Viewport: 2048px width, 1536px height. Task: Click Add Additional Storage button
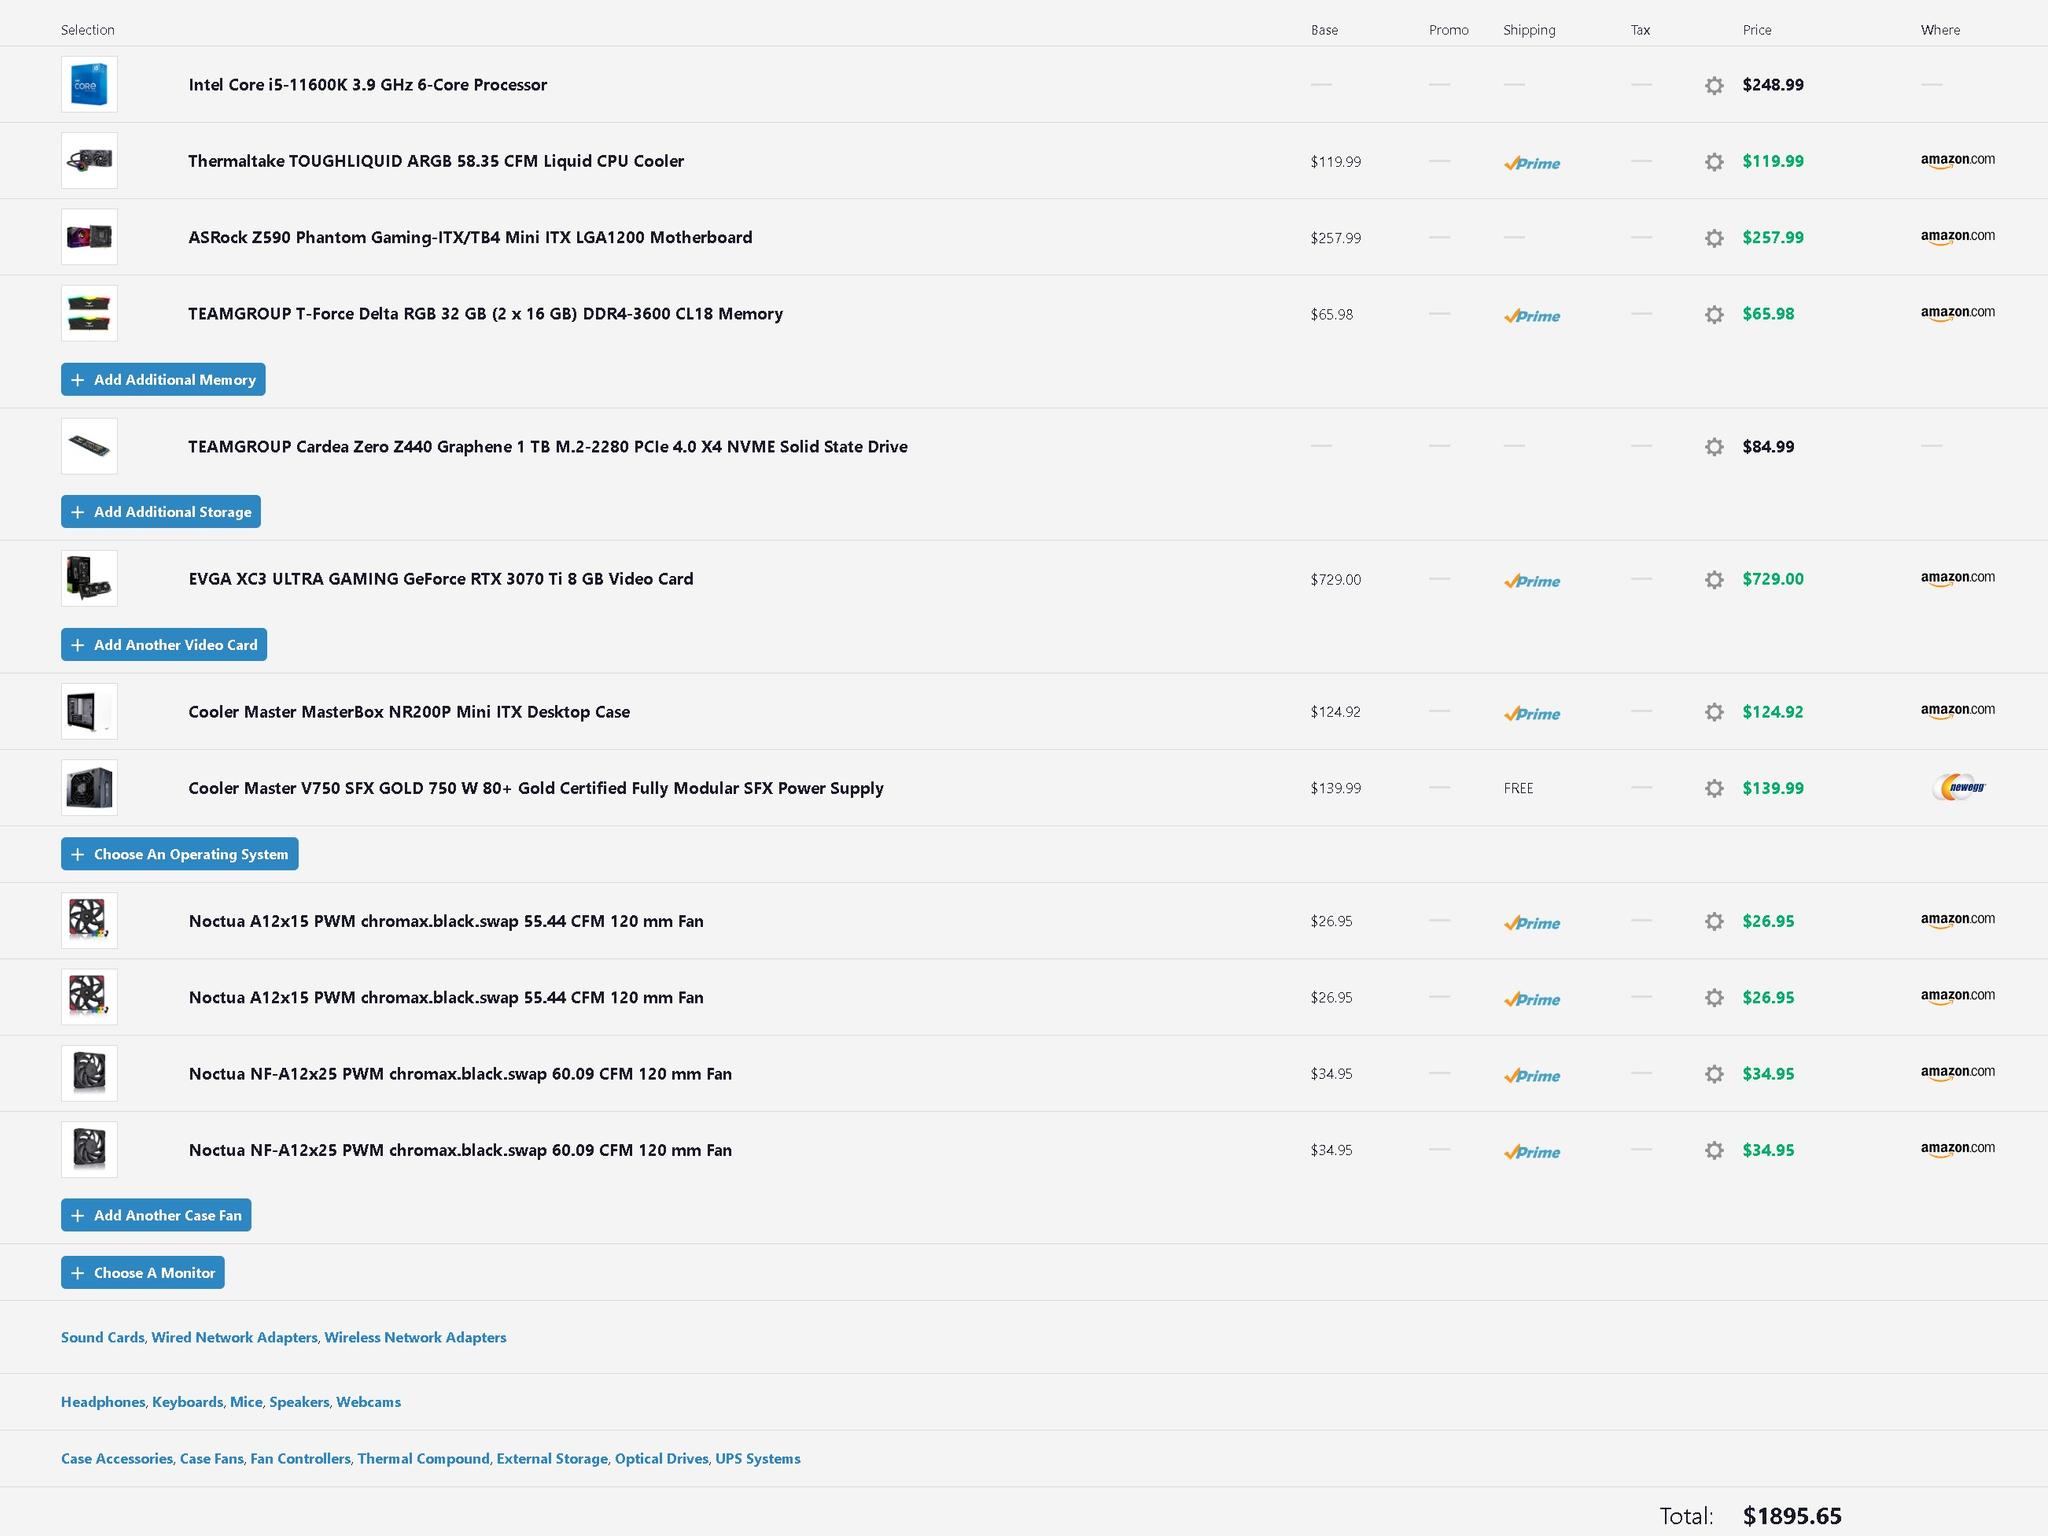161,512
